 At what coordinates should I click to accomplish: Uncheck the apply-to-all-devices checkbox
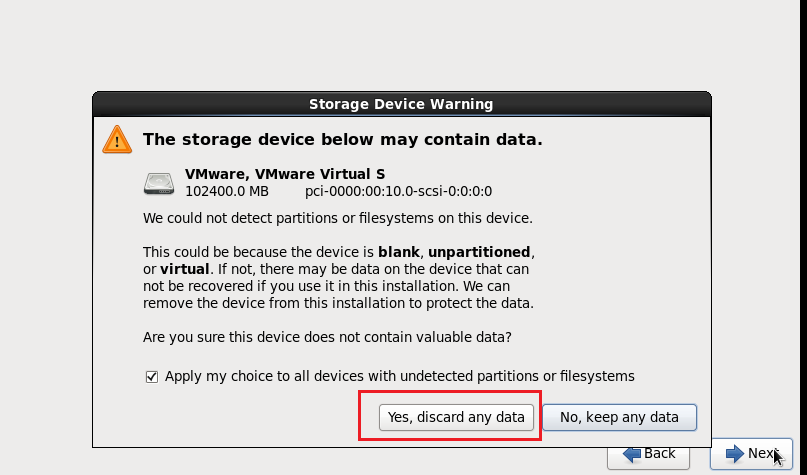tap(152, 377)
